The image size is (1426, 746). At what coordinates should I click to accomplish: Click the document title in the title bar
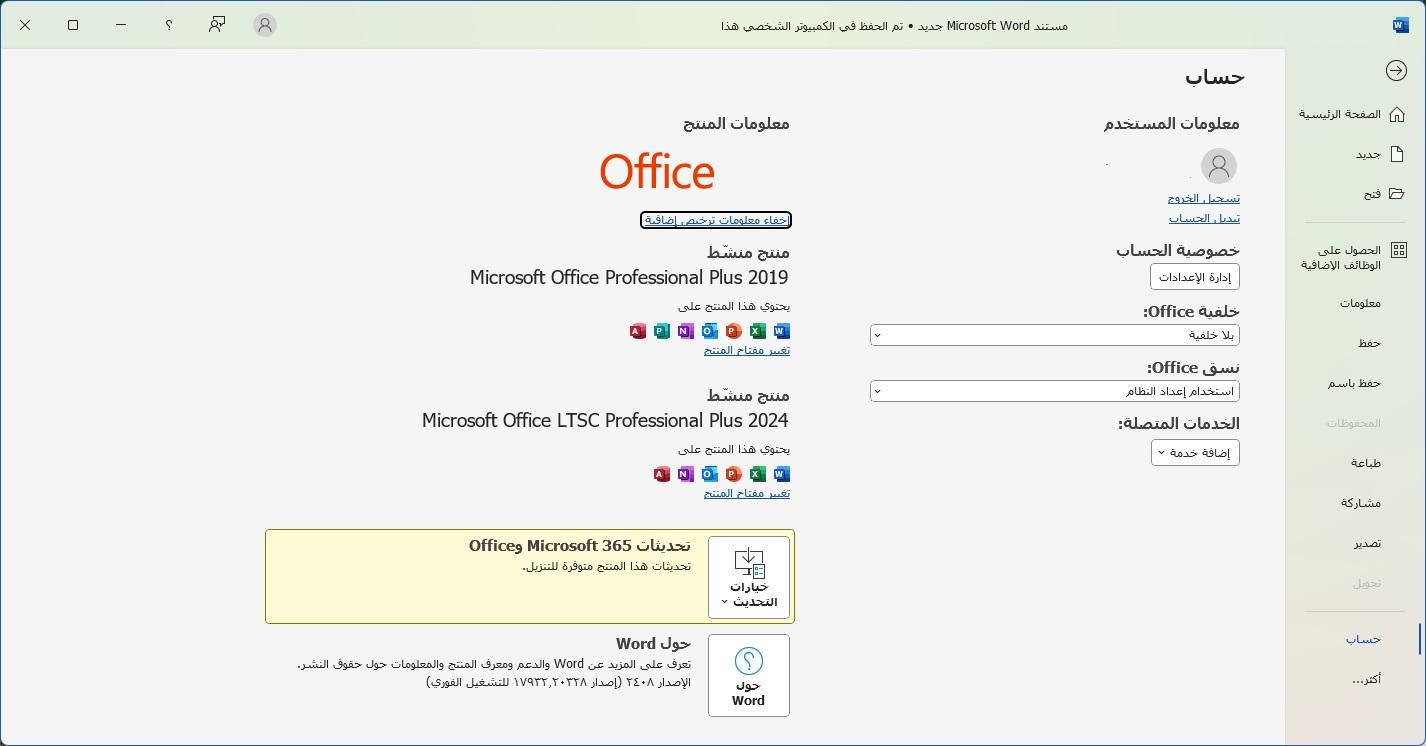coord(894,26)
